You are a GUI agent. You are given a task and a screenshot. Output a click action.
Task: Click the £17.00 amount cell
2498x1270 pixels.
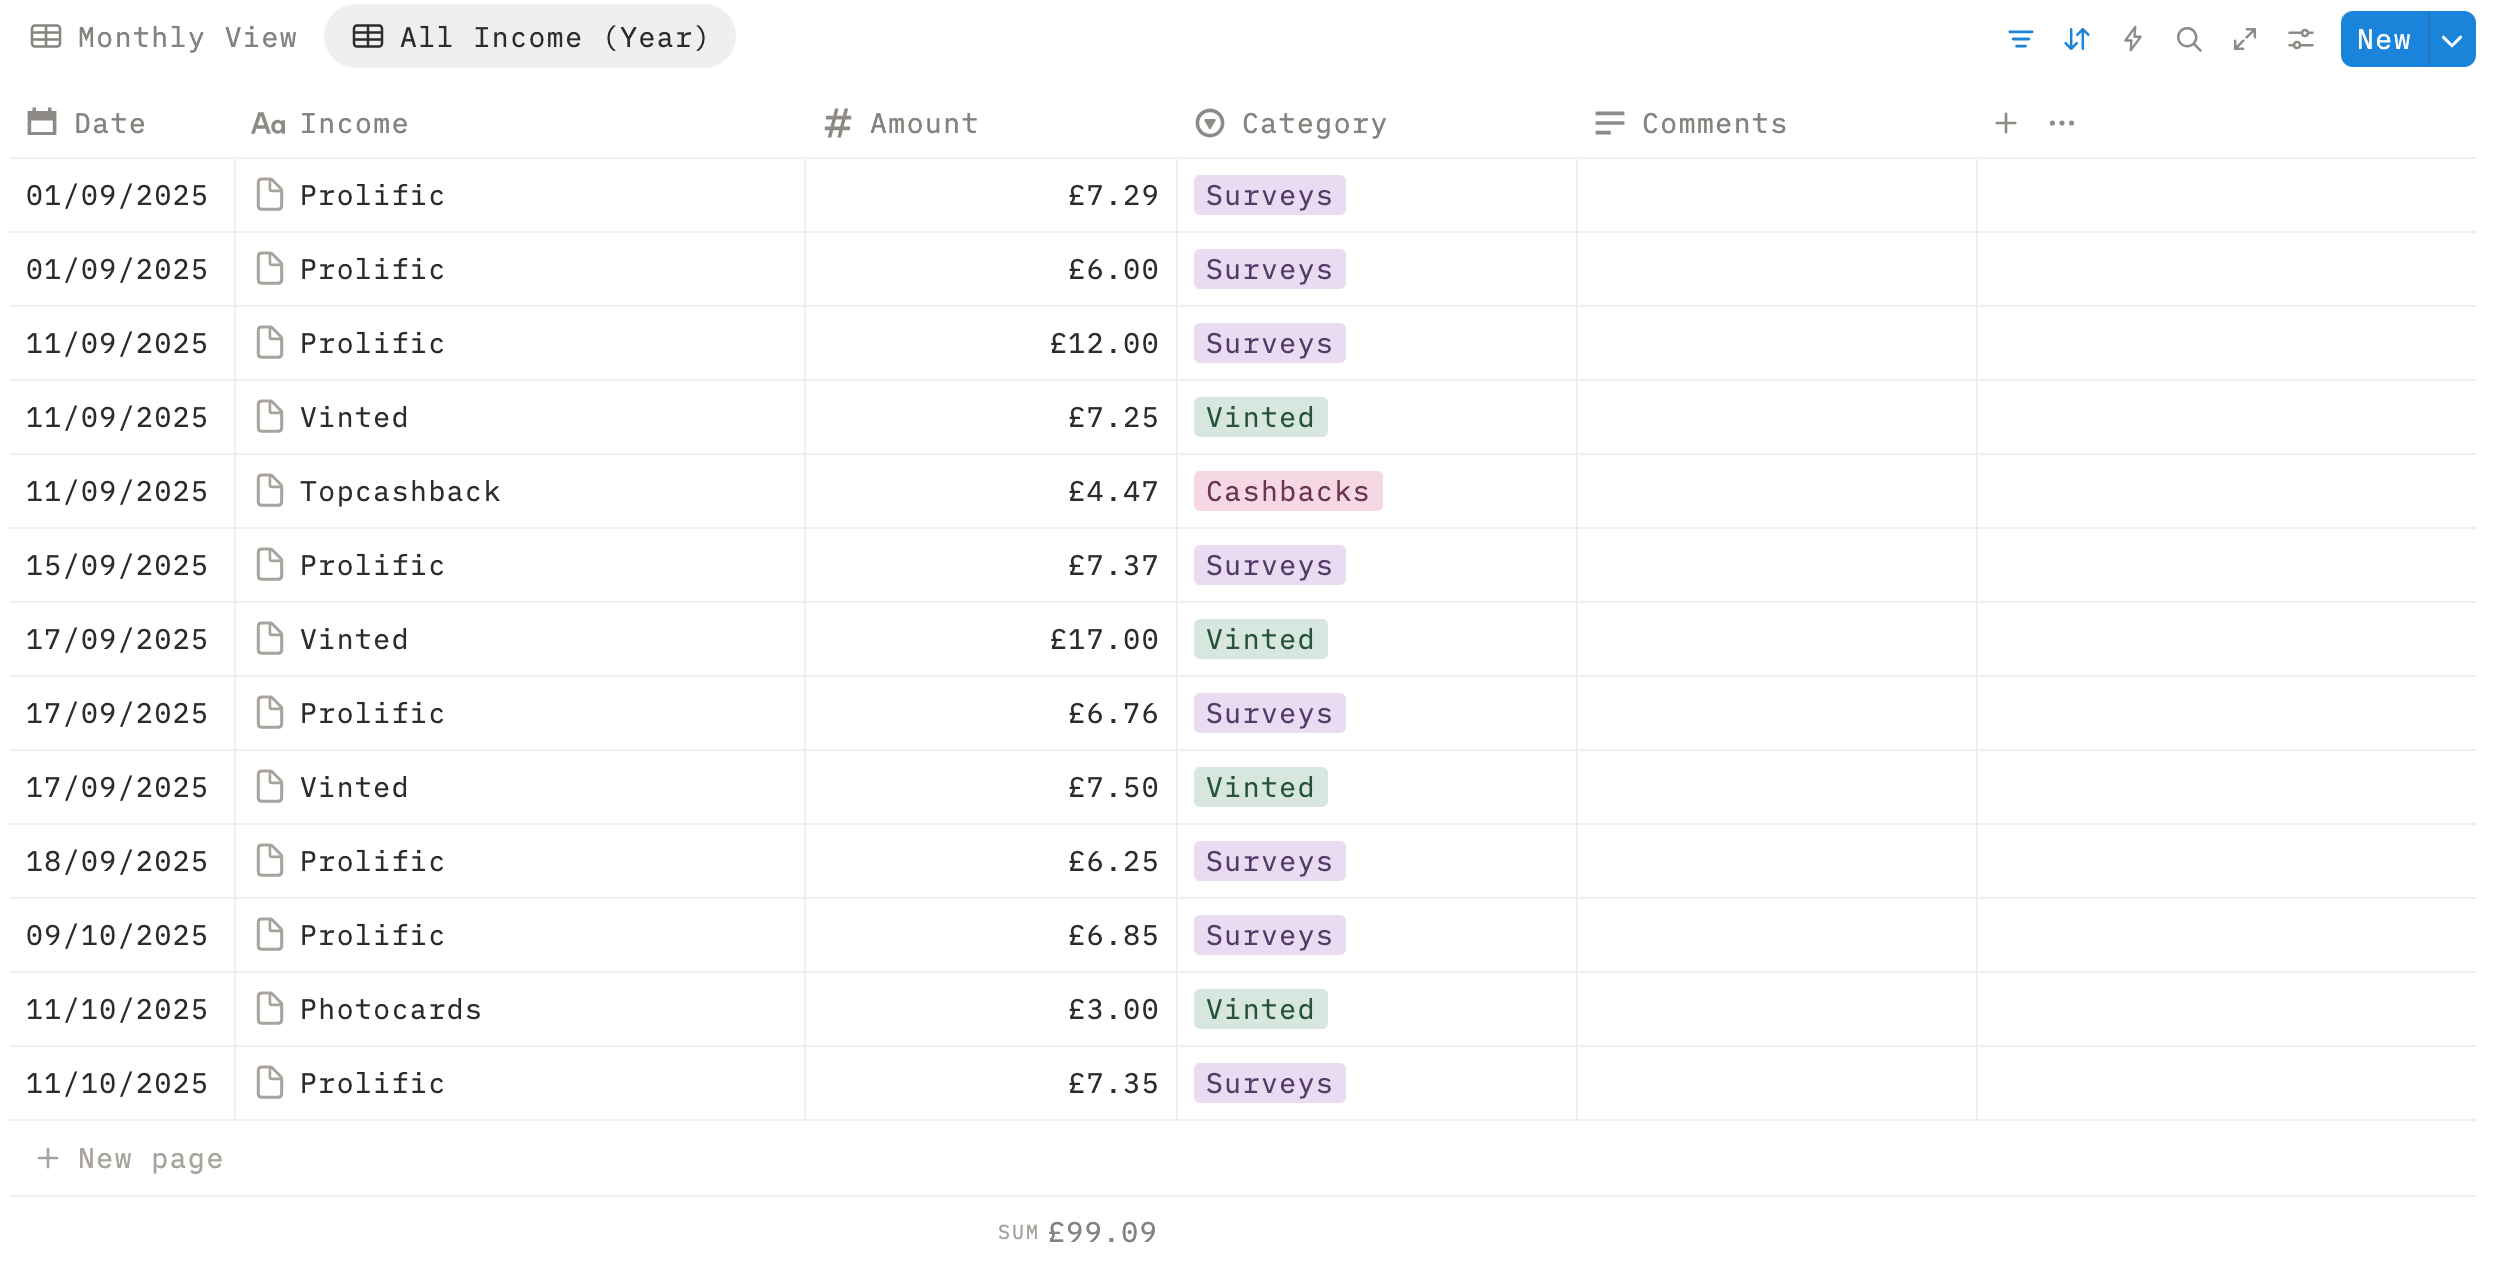[1103, 639]
